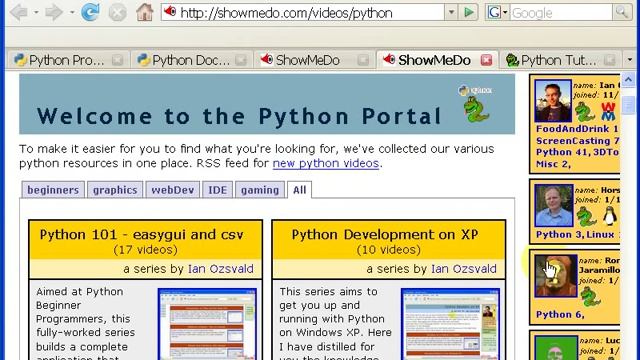The image size is (640, 360).
Task: Open Python Development on XP series
Action: 385,235
